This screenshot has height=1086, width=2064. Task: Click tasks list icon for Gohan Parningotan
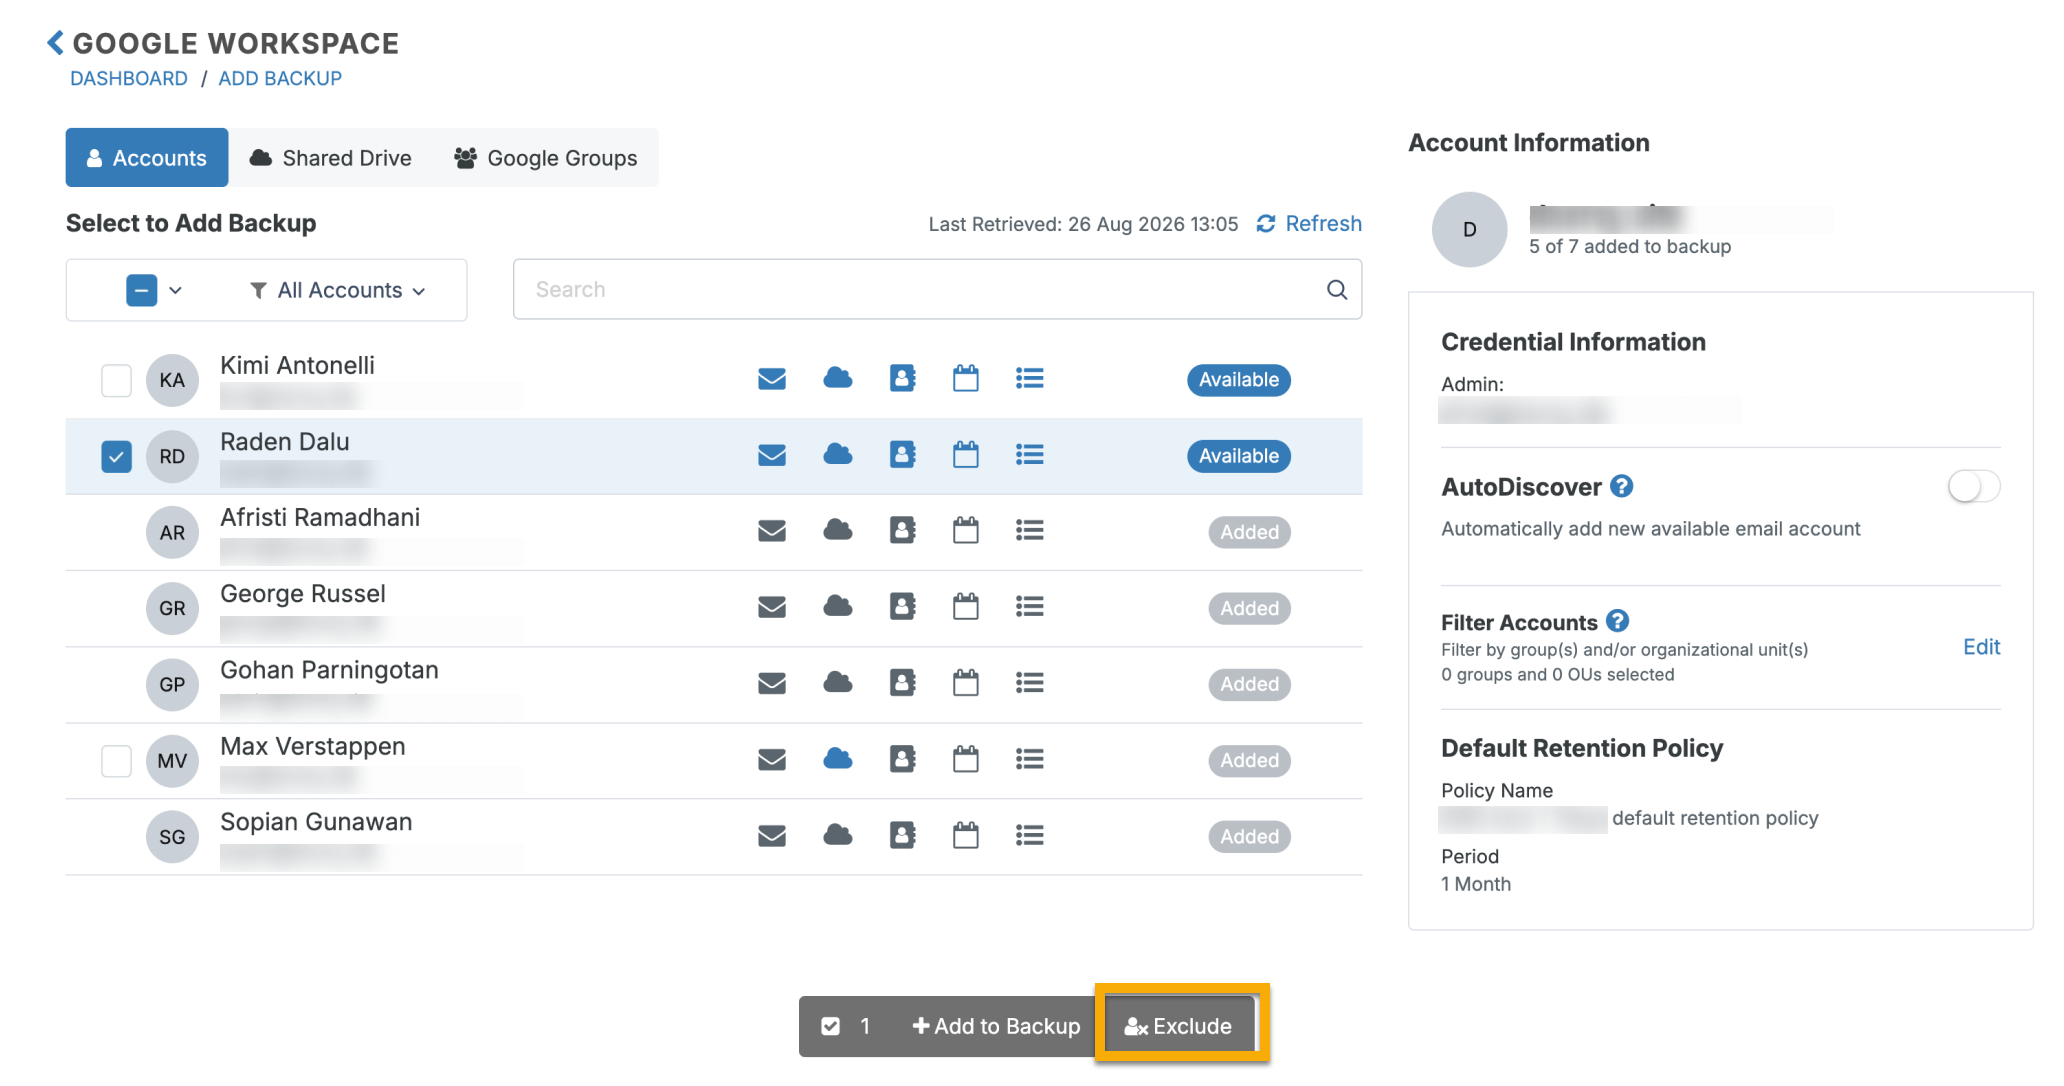click(1030, 682)
